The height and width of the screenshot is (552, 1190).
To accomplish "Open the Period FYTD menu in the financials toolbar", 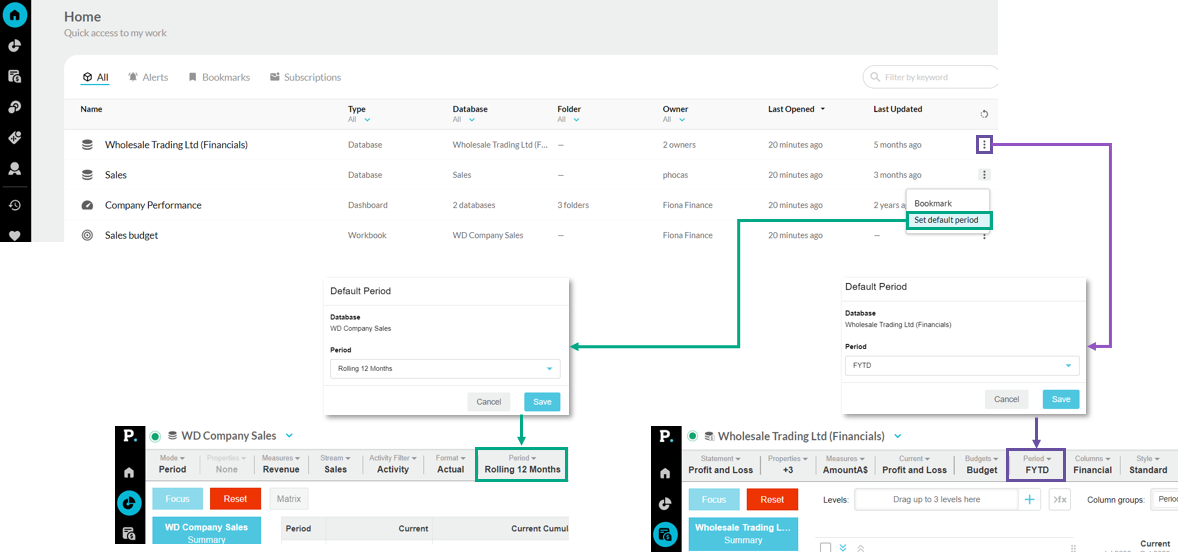I will (1036, 464).
